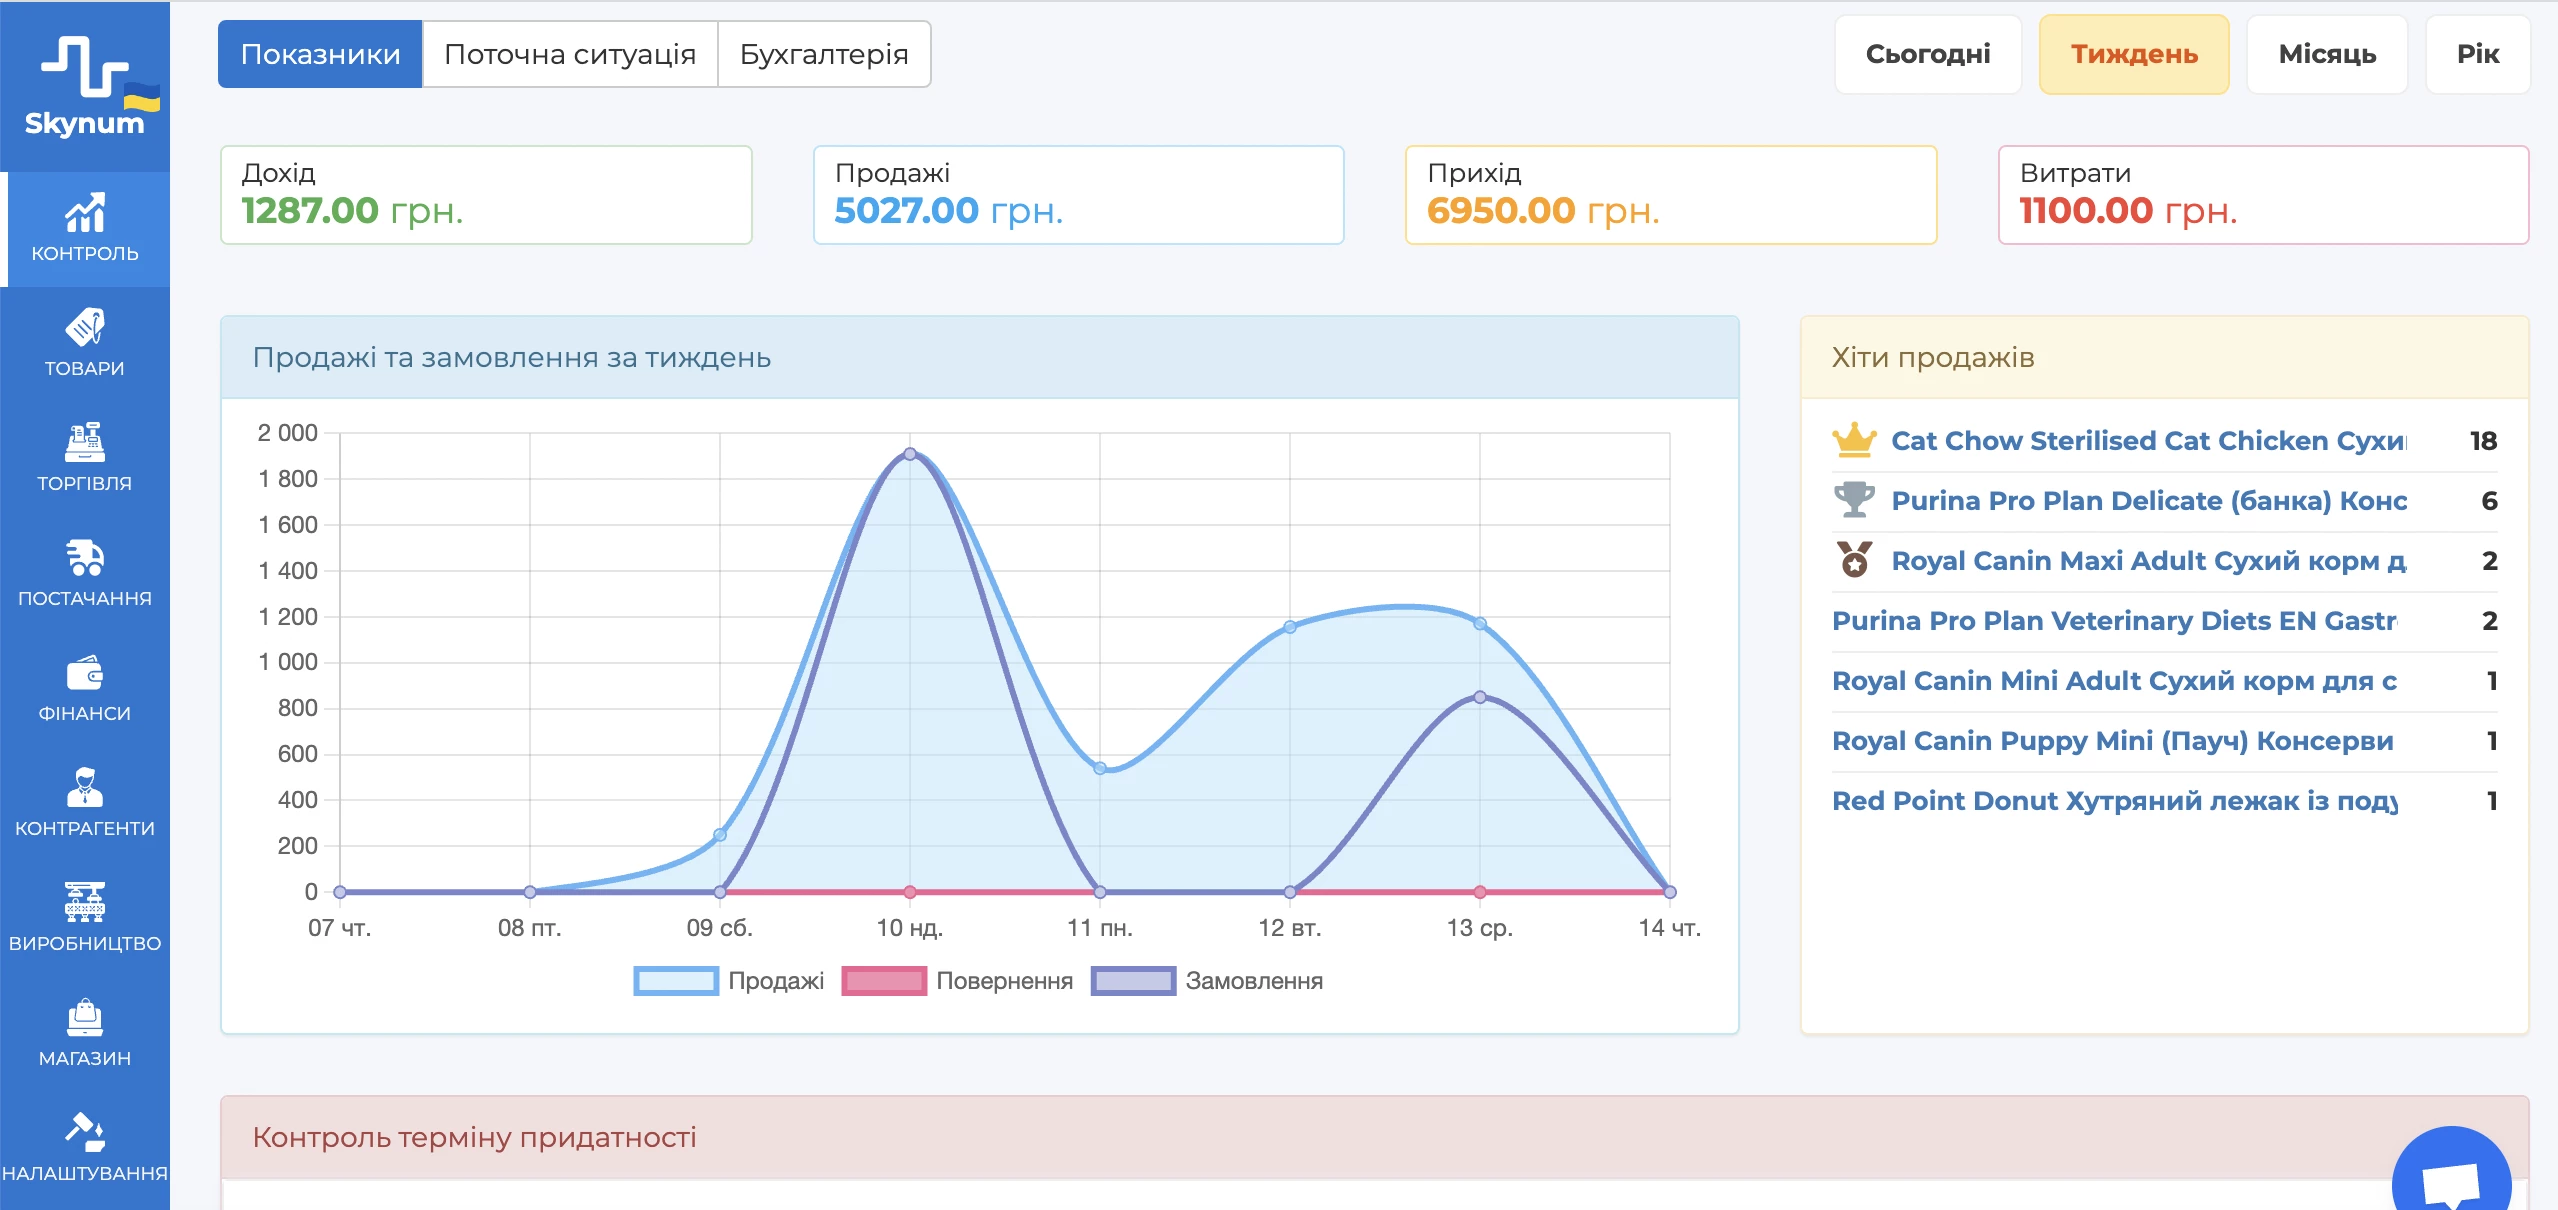Viewport: 2558px width, 1210px height.
Task: Click the Хіти продажів panel header
Action: tap(2165, 358)
